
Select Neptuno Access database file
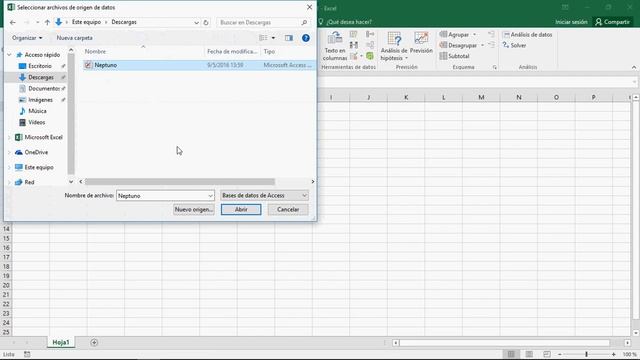[x=199, y=65]
